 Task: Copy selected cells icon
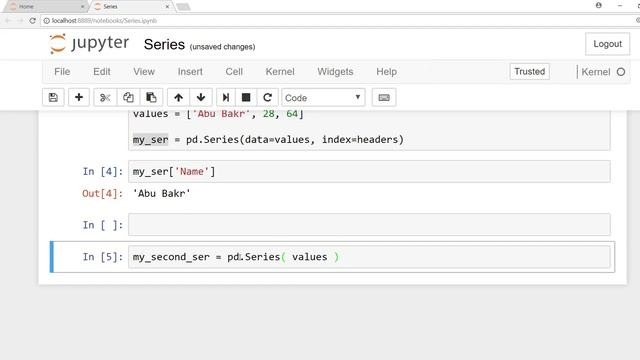point(128,98)
